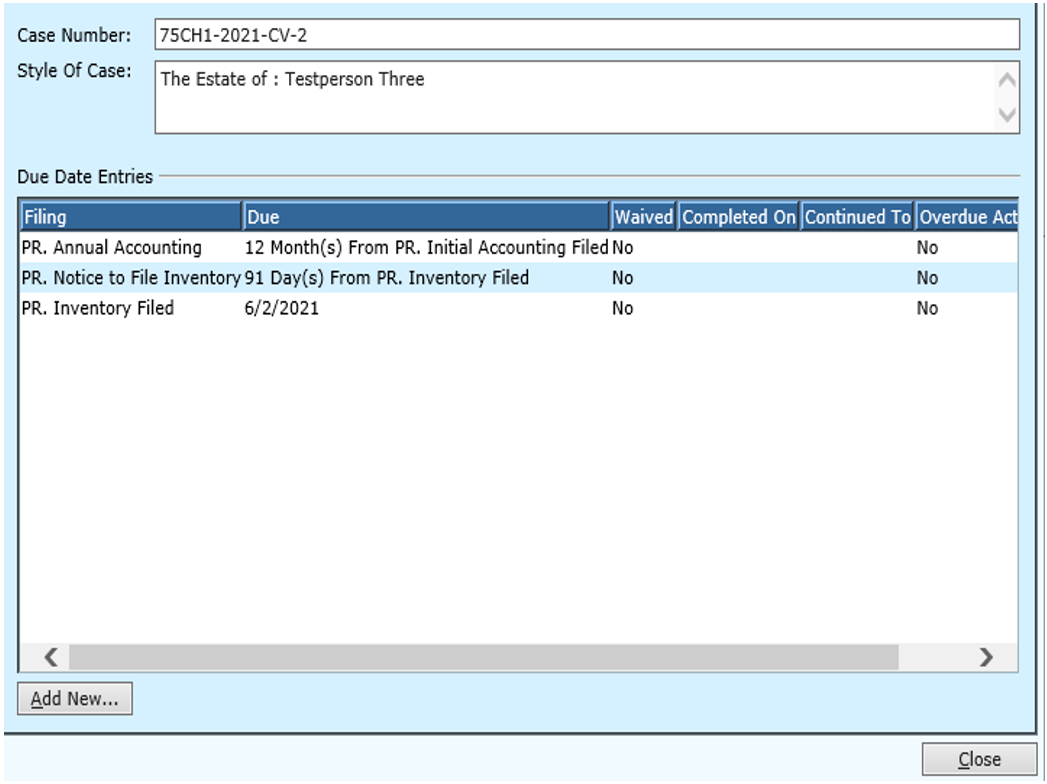
Task: Click the Completed On column header
Action: [x=739, y=217]
